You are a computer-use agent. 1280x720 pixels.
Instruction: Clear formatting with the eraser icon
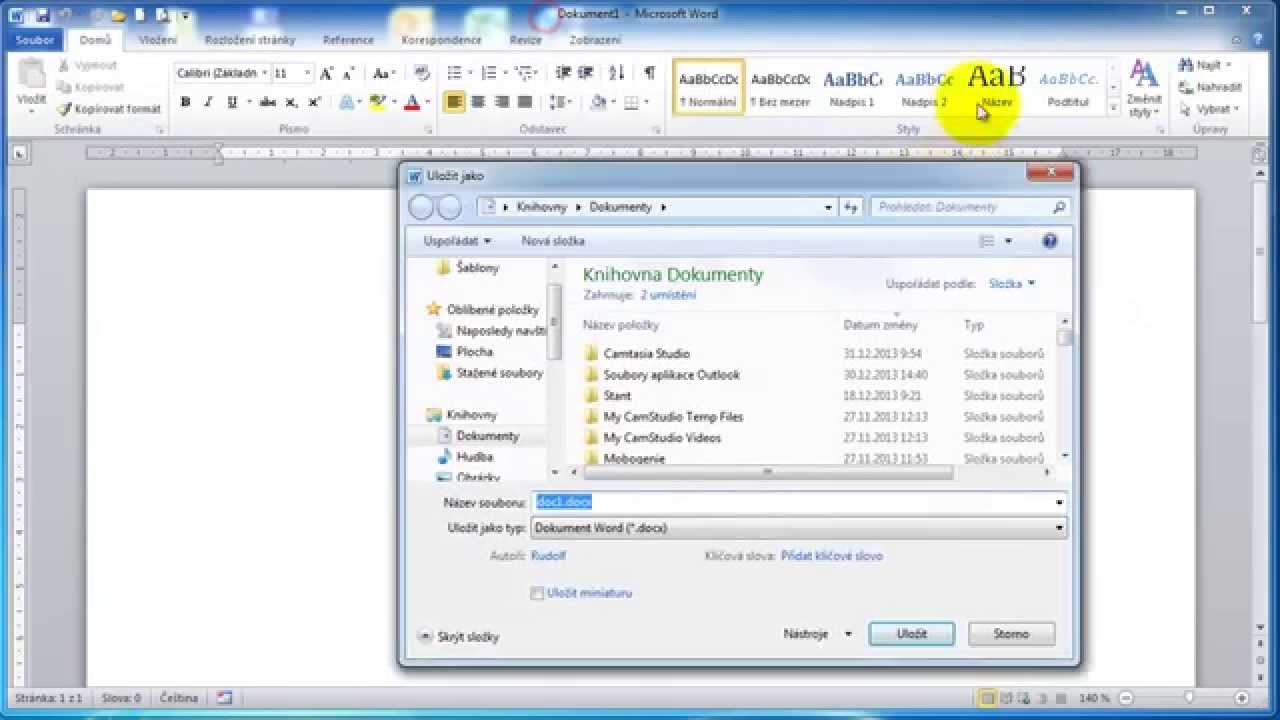pyautogui.click(x=421, y=73)
